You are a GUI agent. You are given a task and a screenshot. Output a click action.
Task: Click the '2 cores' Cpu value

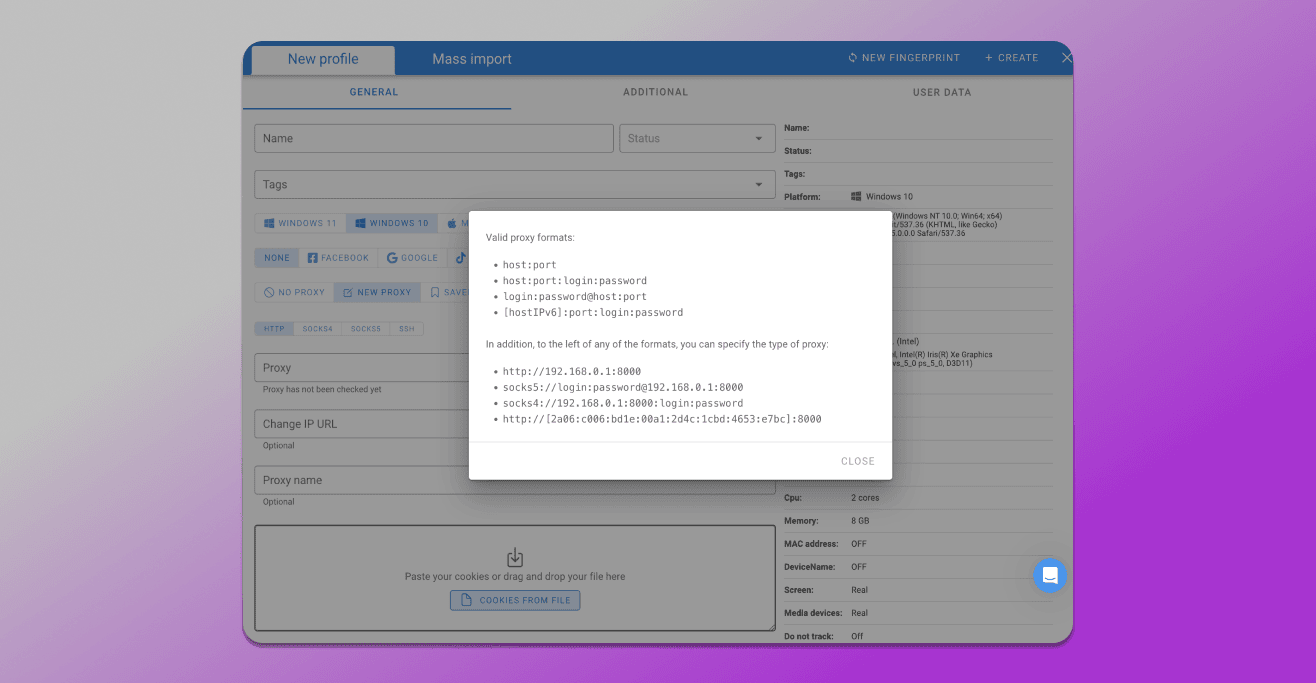pyautogui.click(x=865, y=498)
